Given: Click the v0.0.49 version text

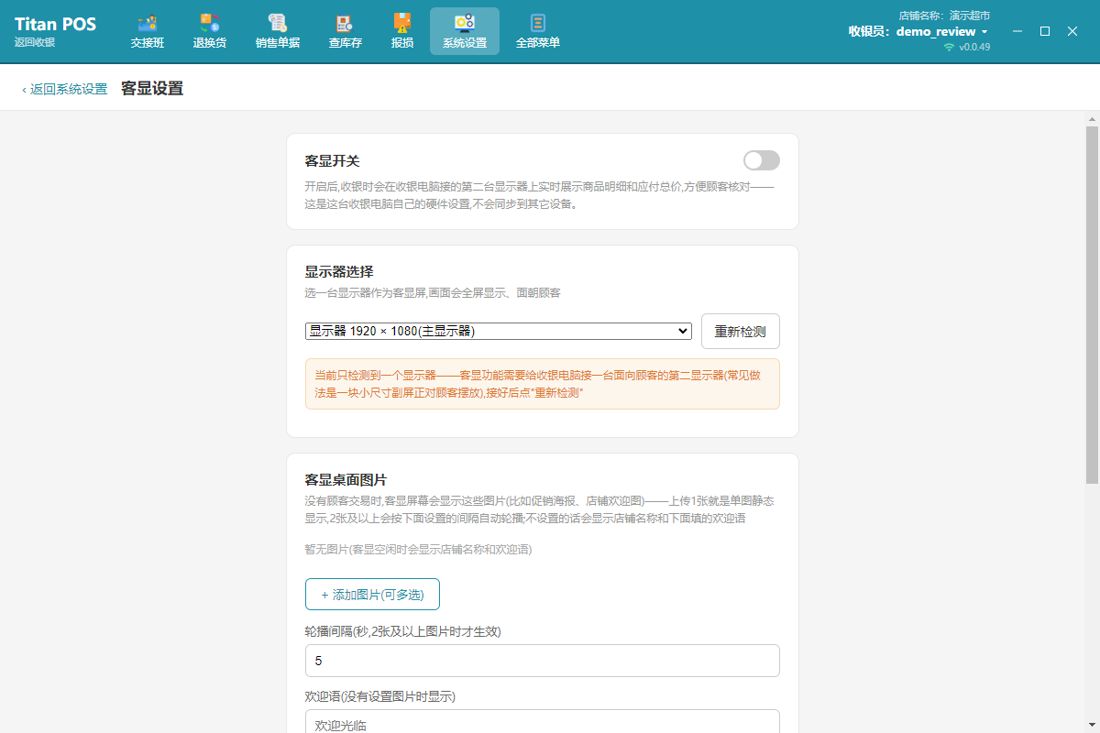Looking at the screenshot, I should [974, 47].
